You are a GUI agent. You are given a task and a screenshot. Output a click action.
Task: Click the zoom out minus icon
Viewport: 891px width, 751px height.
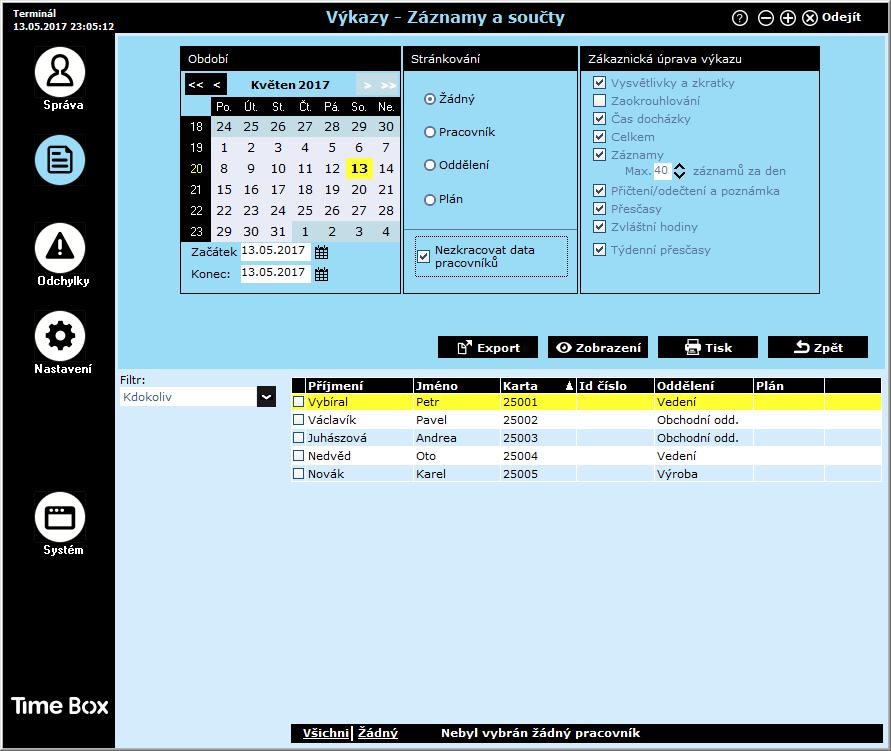pyautogui.click(x=765, y=18)
